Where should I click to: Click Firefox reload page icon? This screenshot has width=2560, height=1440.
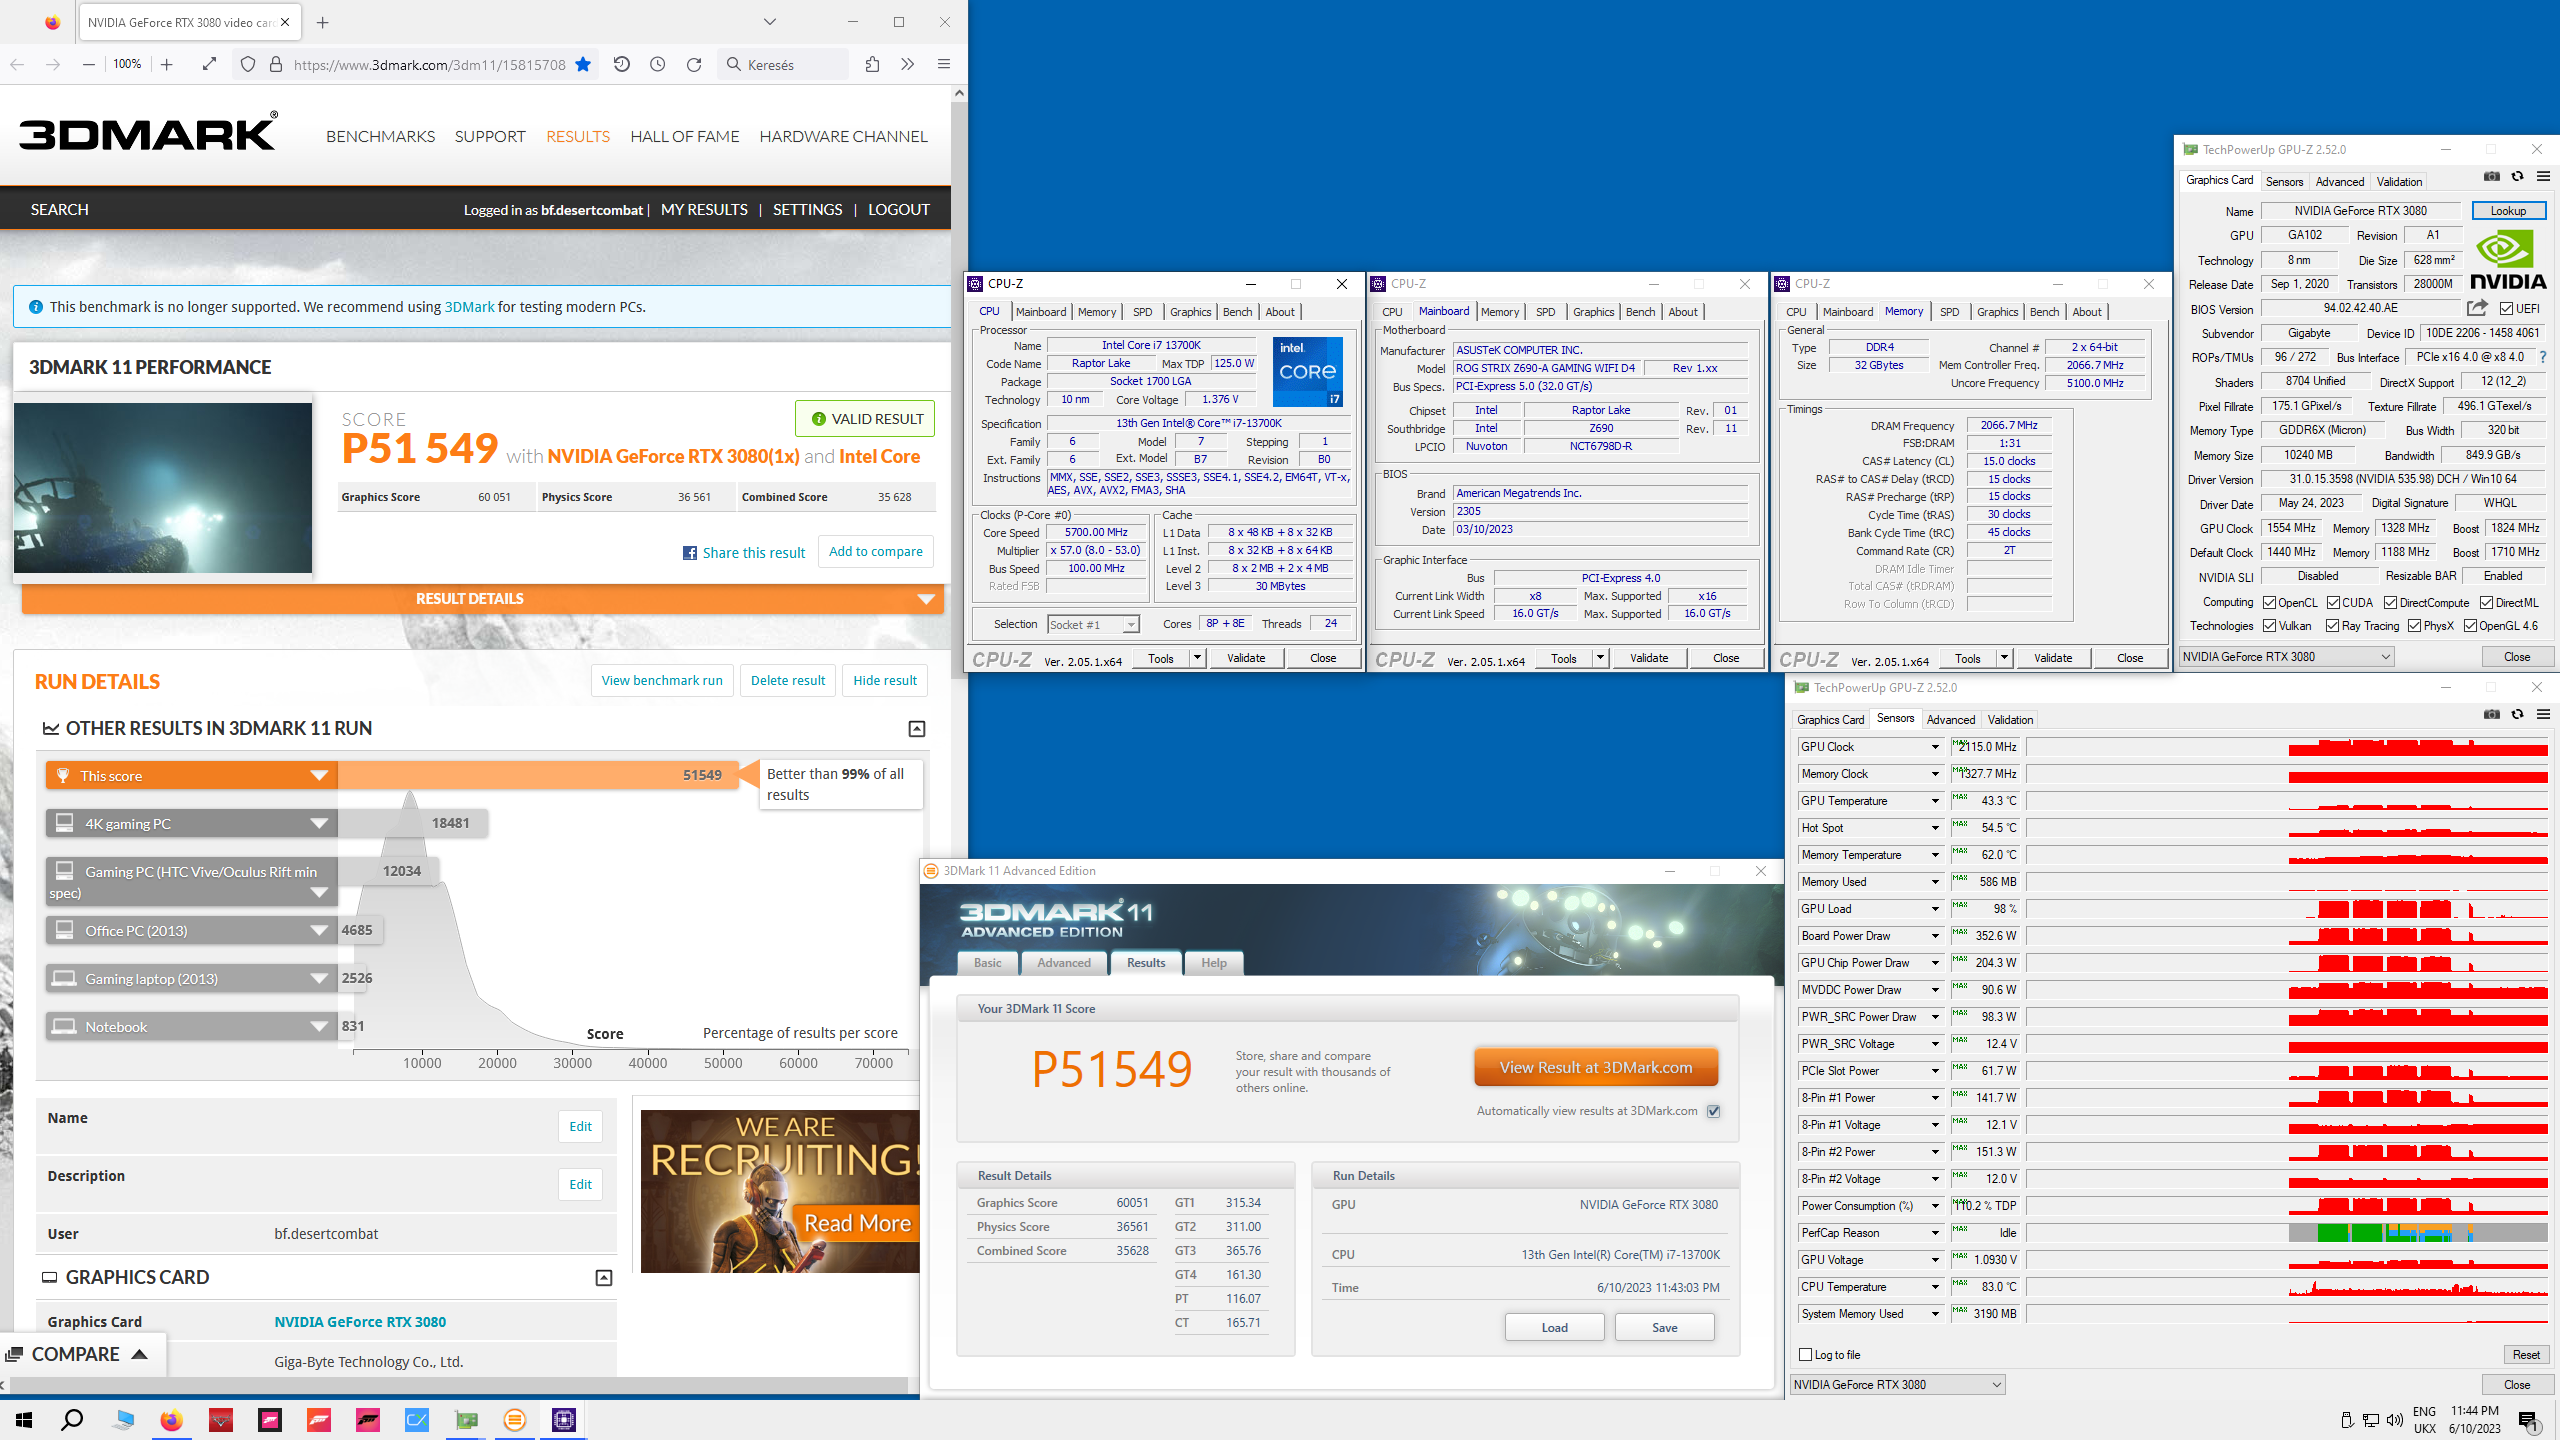click(x=694, y=65)
